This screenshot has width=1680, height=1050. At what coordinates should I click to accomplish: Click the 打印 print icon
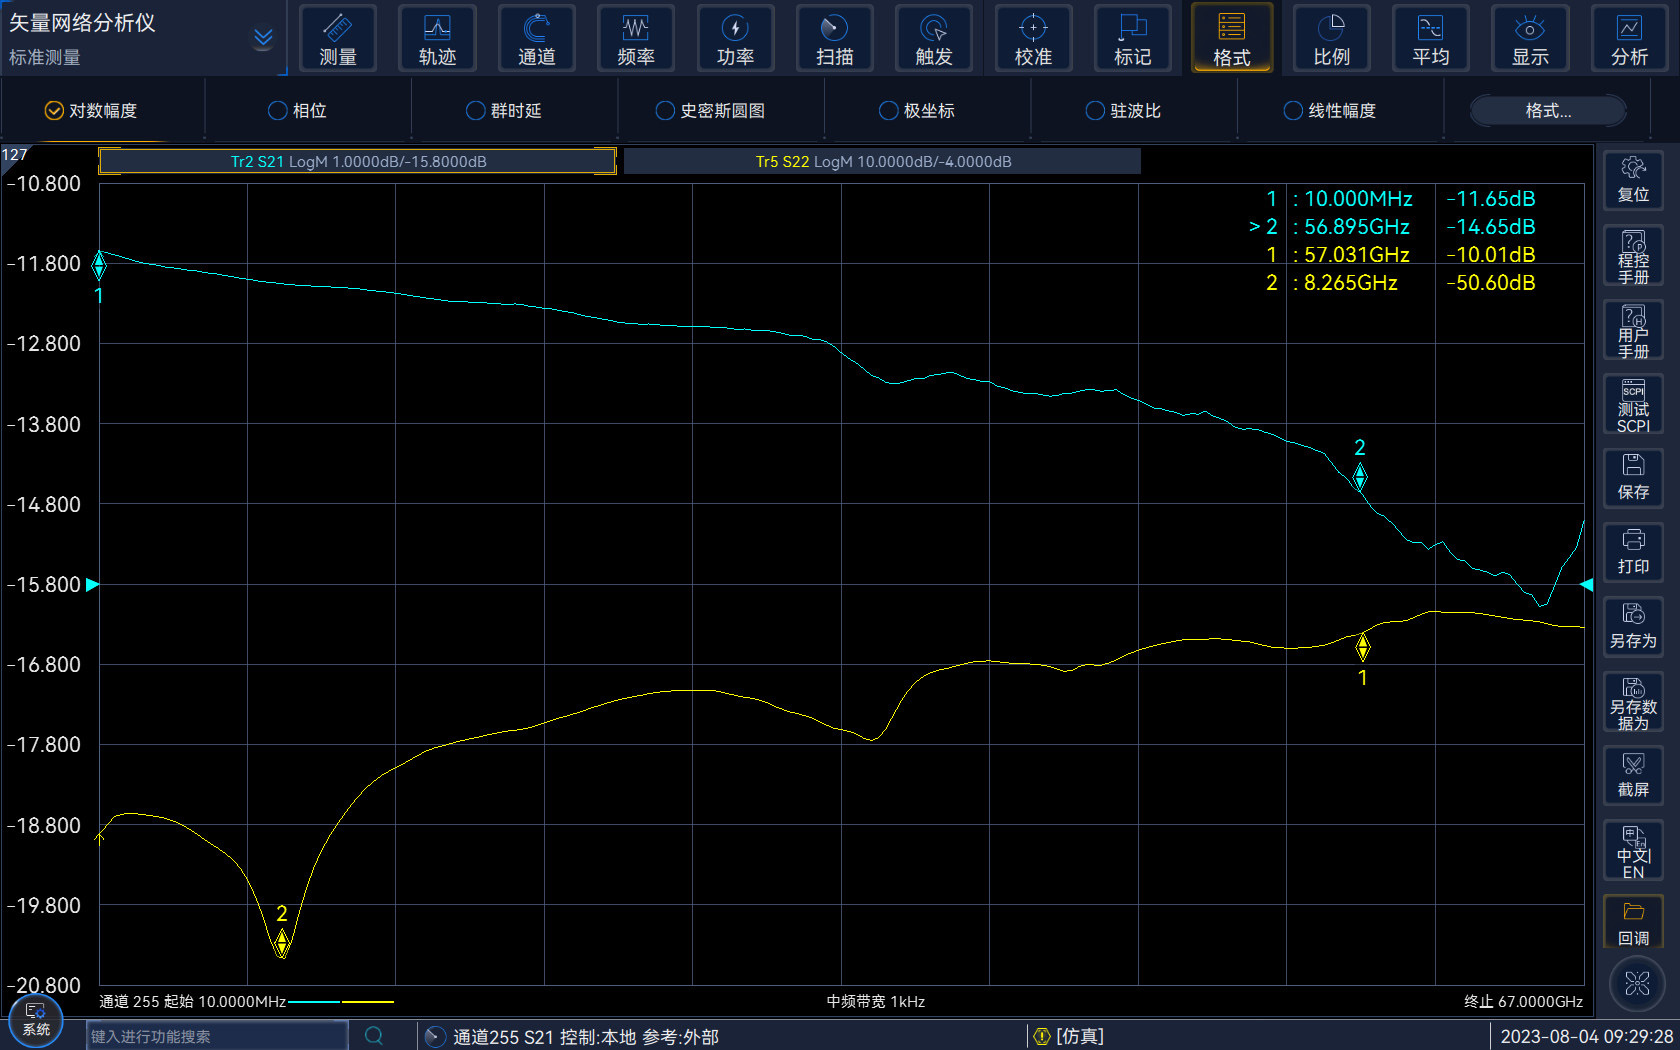pyautogui.click(x=1633, y=552)
